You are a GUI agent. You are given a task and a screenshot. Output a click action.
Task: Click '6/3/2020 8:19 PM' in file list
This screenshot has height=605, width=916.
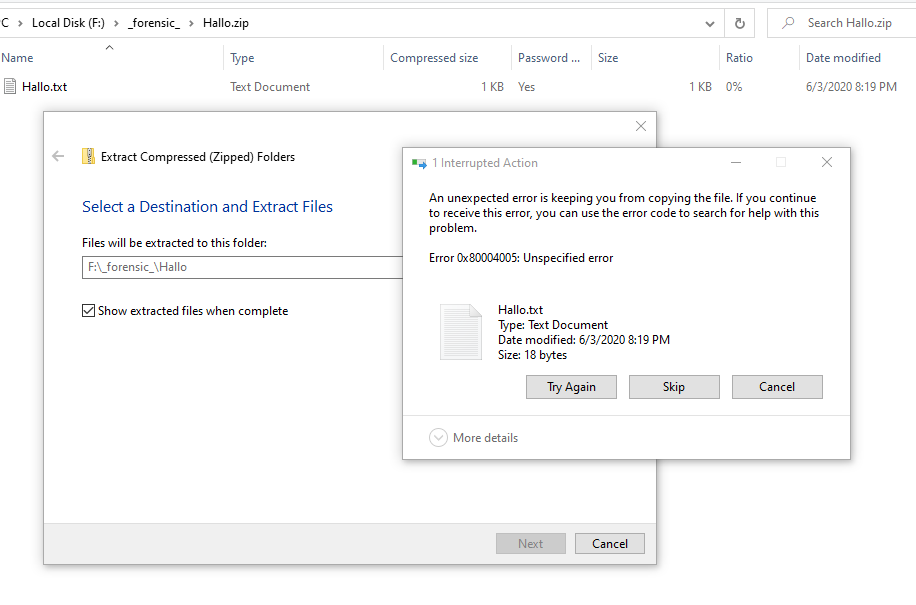[x=851, y=86]
